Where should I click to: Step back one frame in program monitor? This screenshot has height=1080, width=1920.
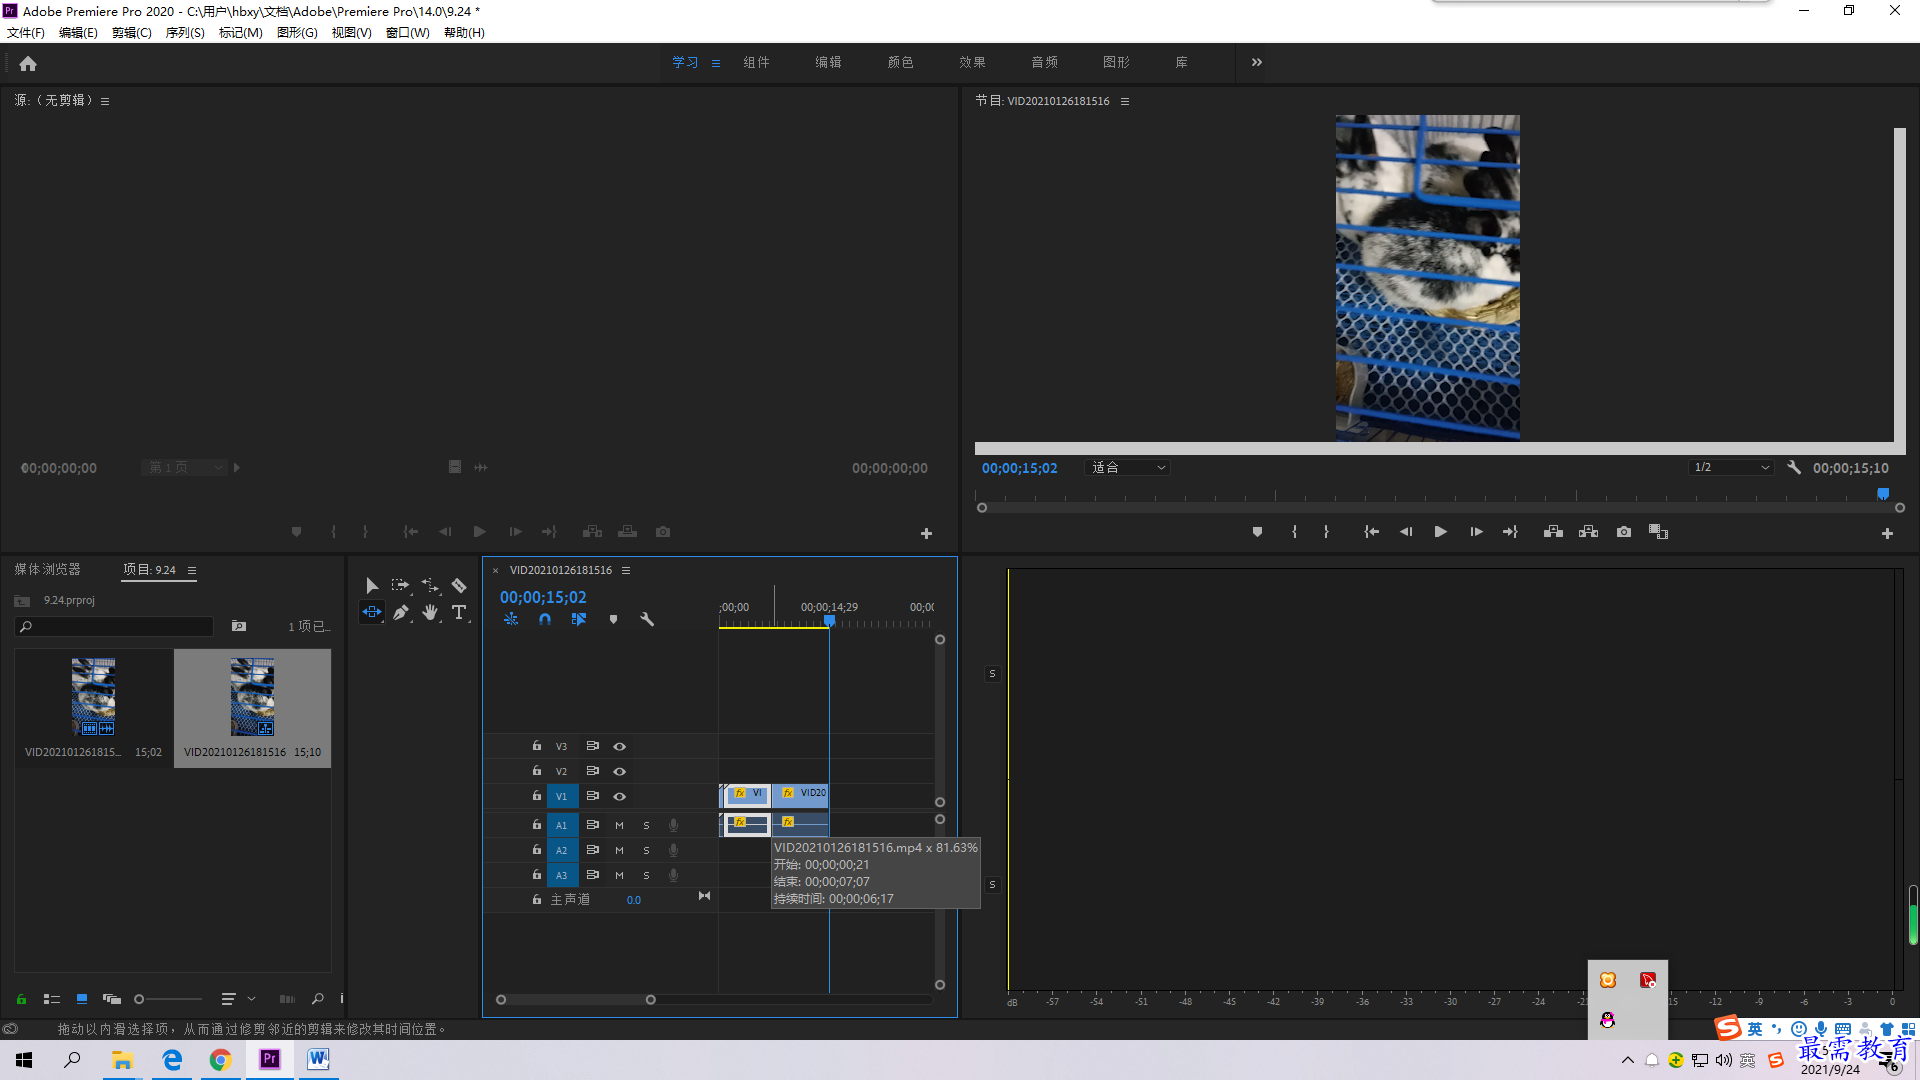[x=1406, y=532]
